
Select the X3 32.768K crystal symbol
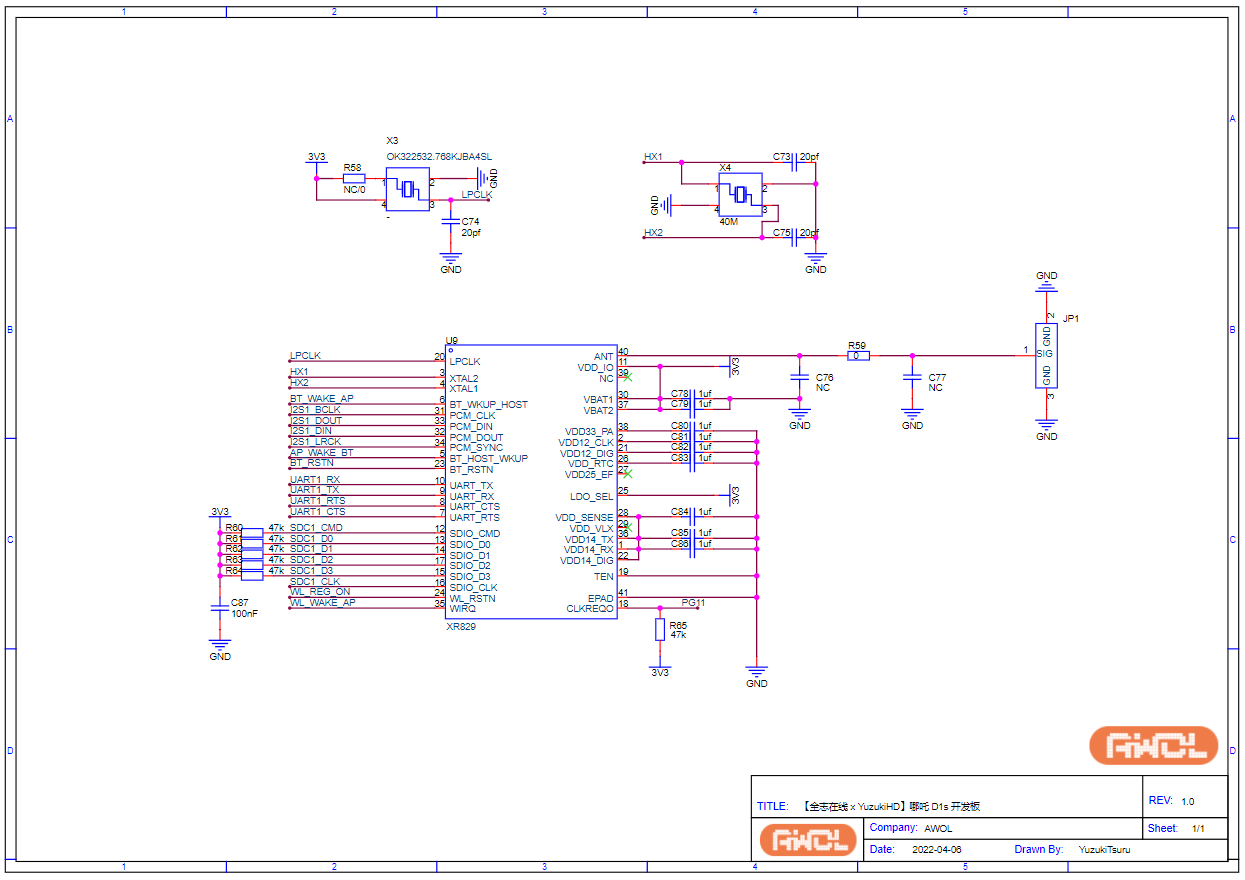[407, 189]
